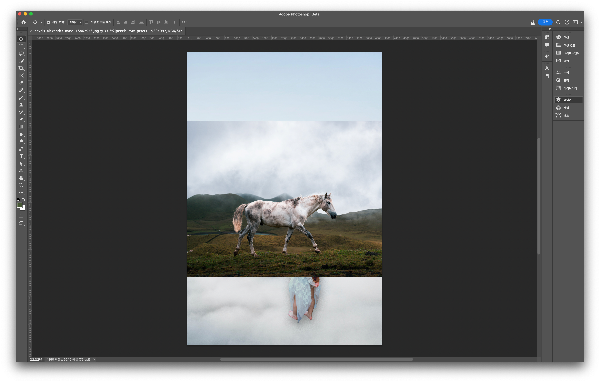
Task: Select the Horizontal Type tool
Action: (x=21, y=156)
